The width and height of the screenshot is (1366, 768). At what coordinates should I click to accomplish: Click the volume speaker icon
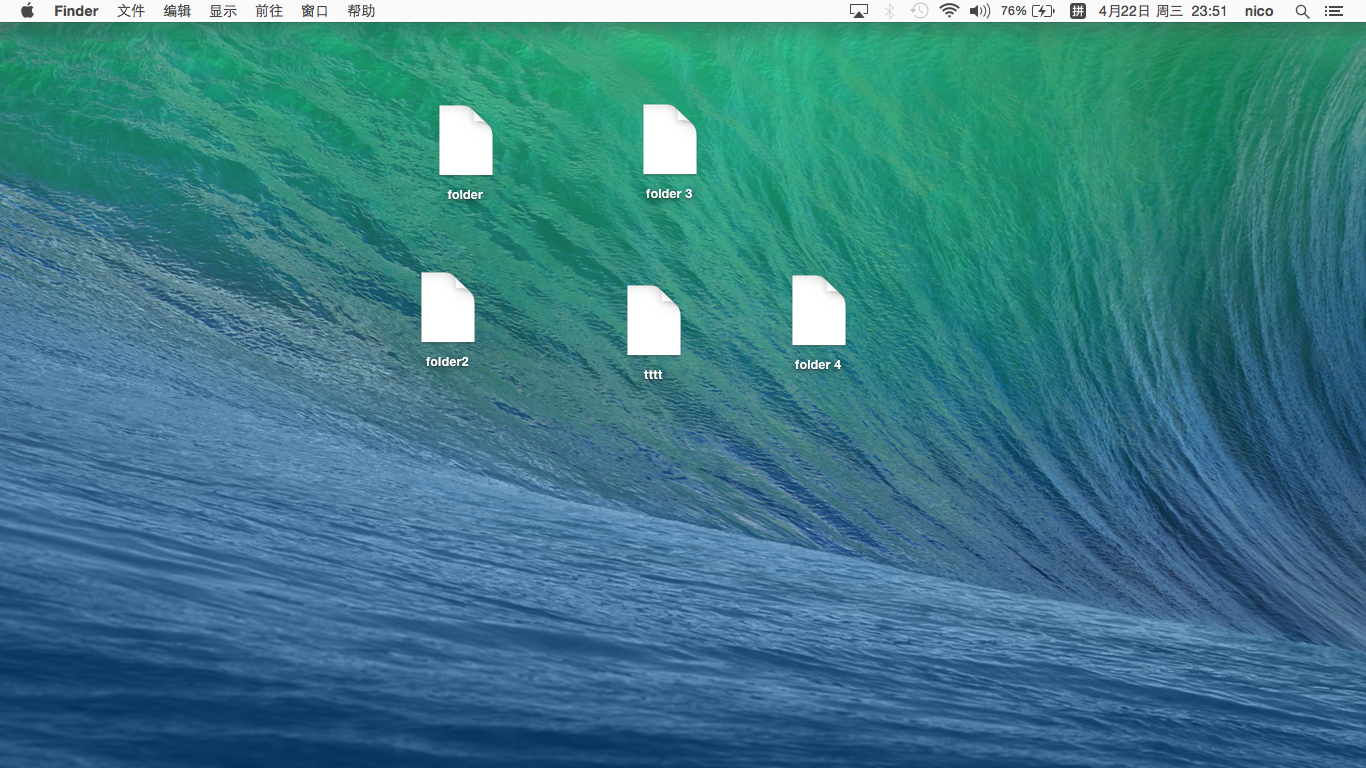pos(980,11)
